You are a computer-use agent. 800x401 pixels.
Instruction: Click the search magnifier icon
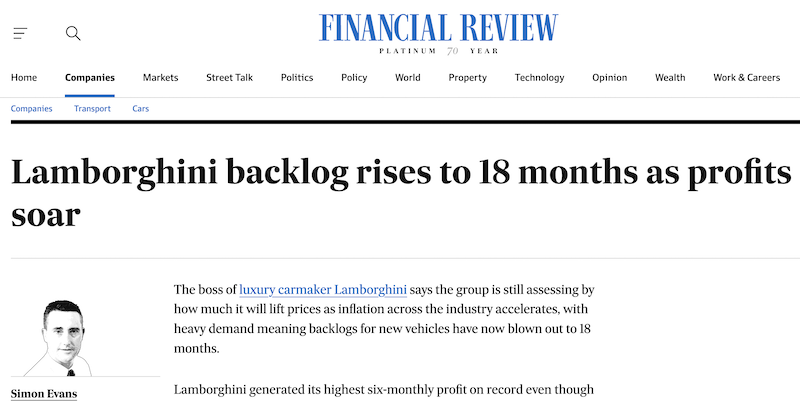(x=73, y=33)
